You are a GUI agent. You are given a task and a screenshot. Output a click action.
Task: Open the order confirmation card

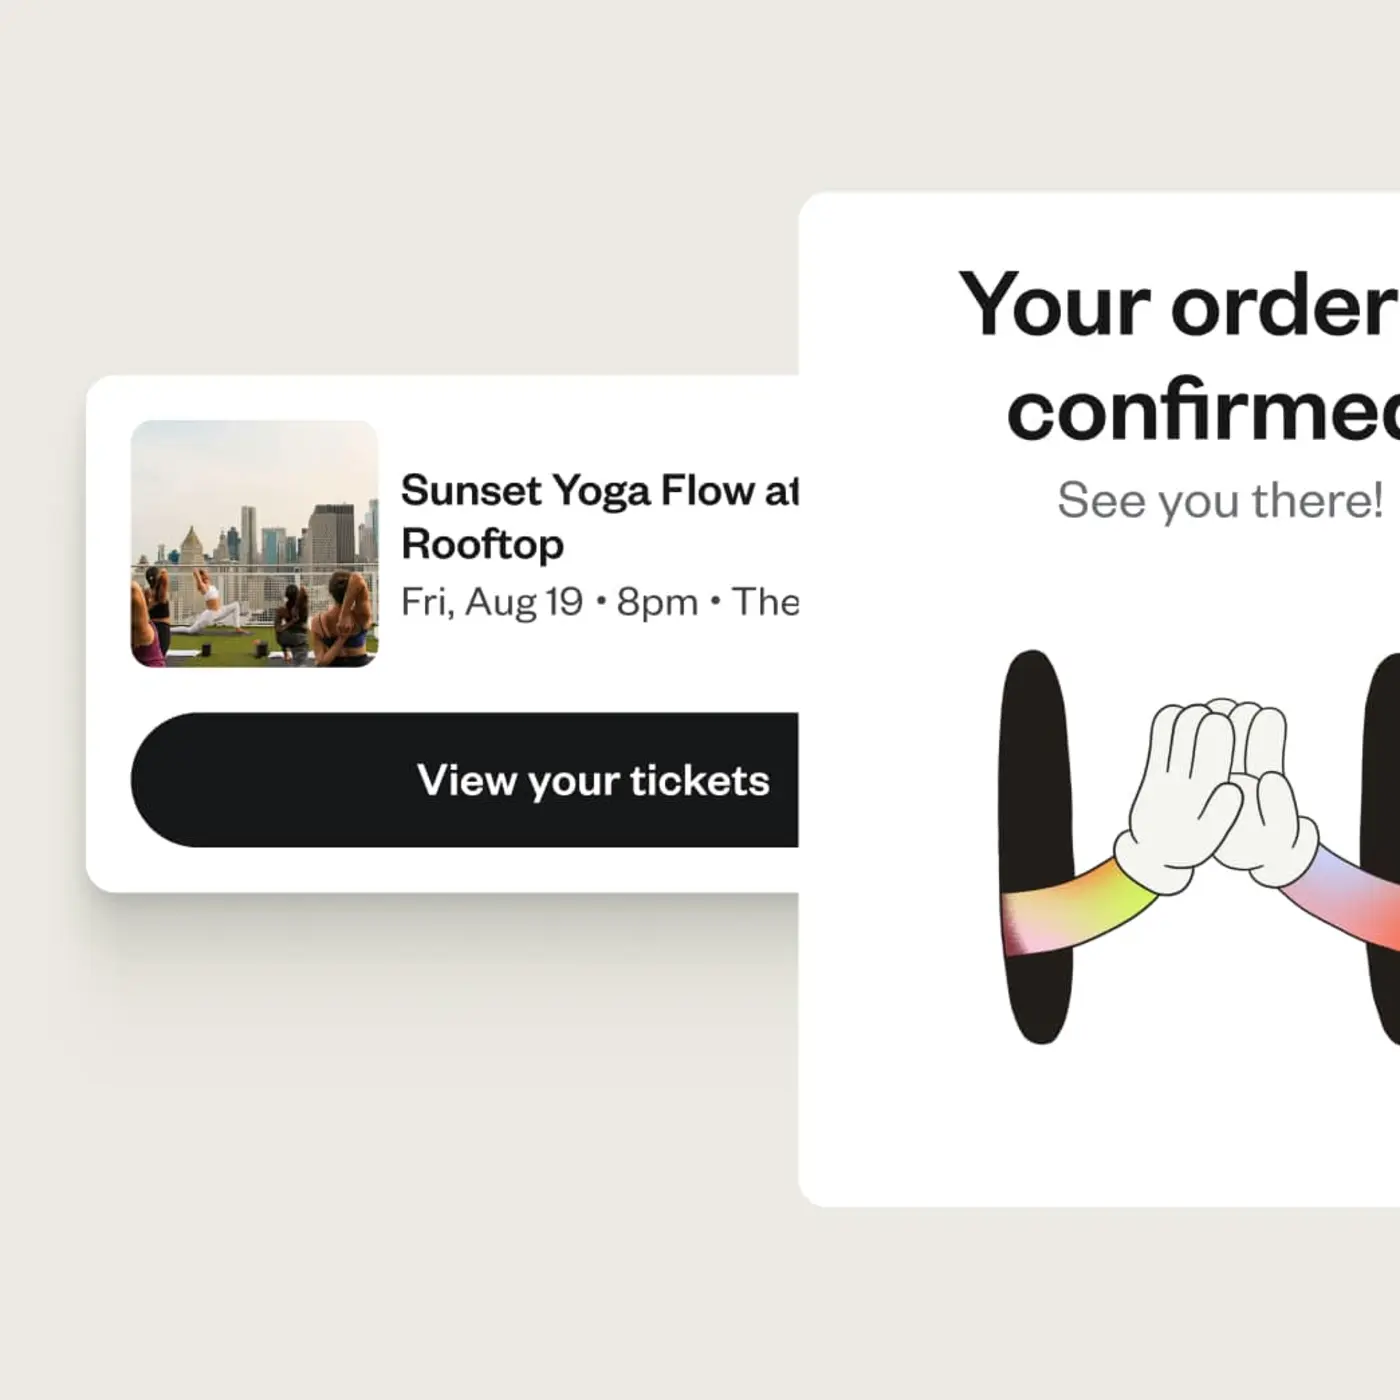(x=1150, y=700)
